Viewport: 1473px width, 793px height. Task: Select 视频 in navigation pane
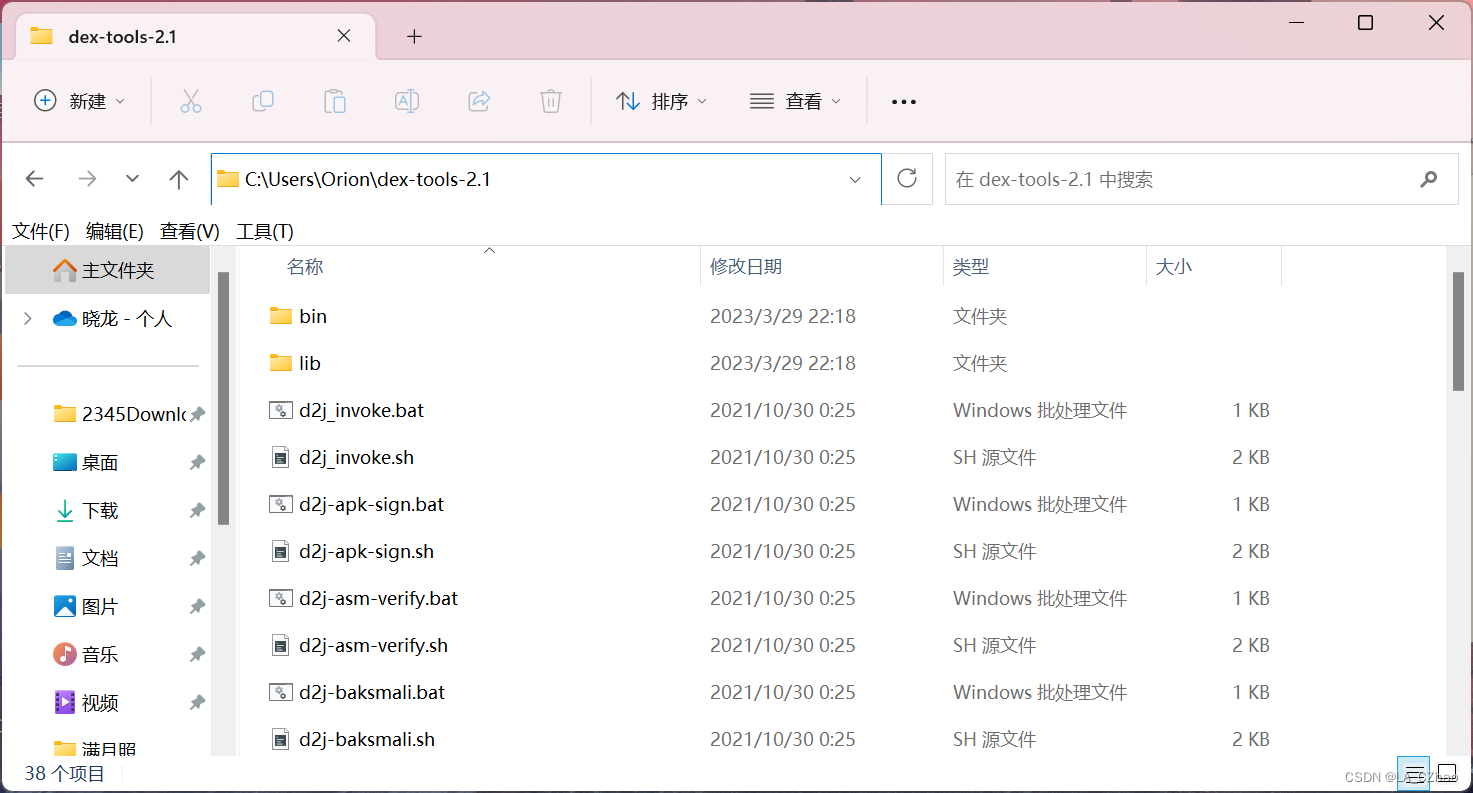click(86, 702)
